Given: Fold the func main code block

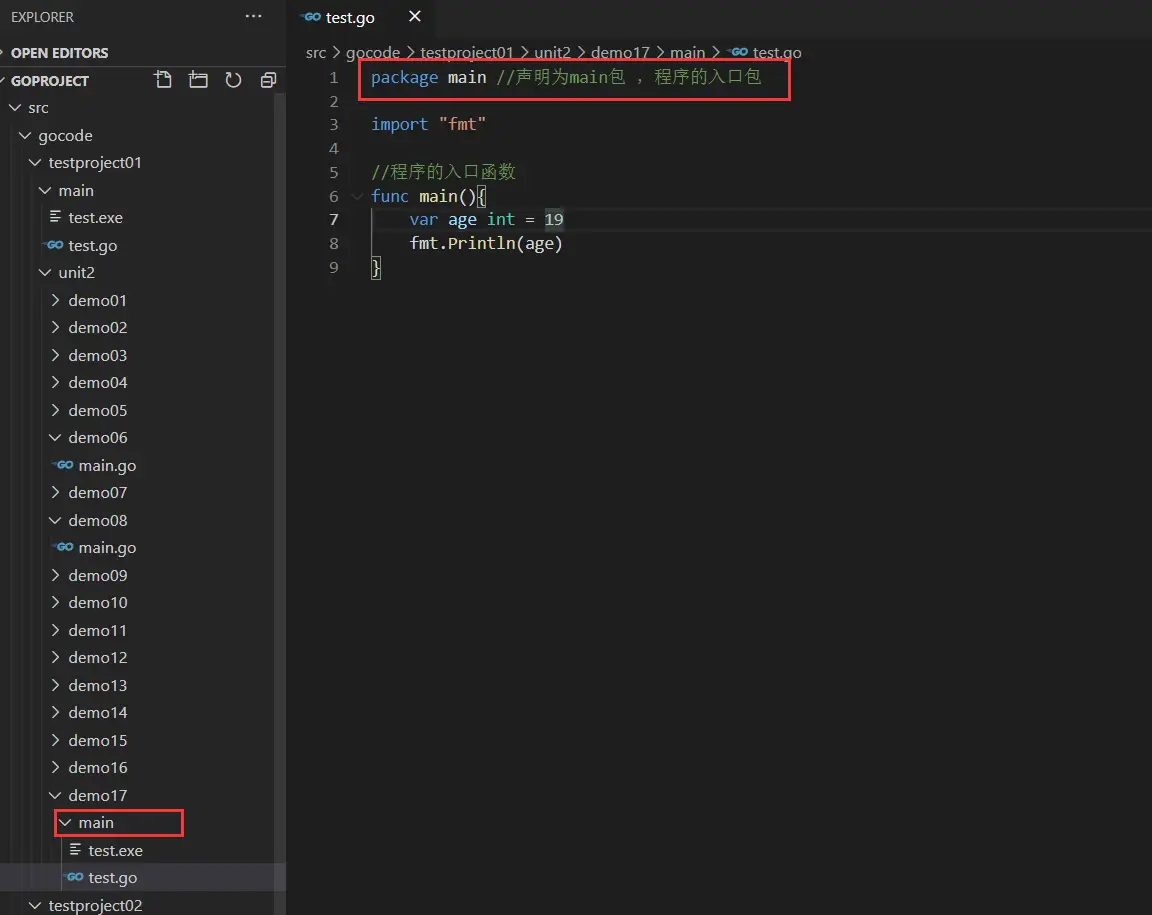Looking at the screenshot, I should click(358, 196).
